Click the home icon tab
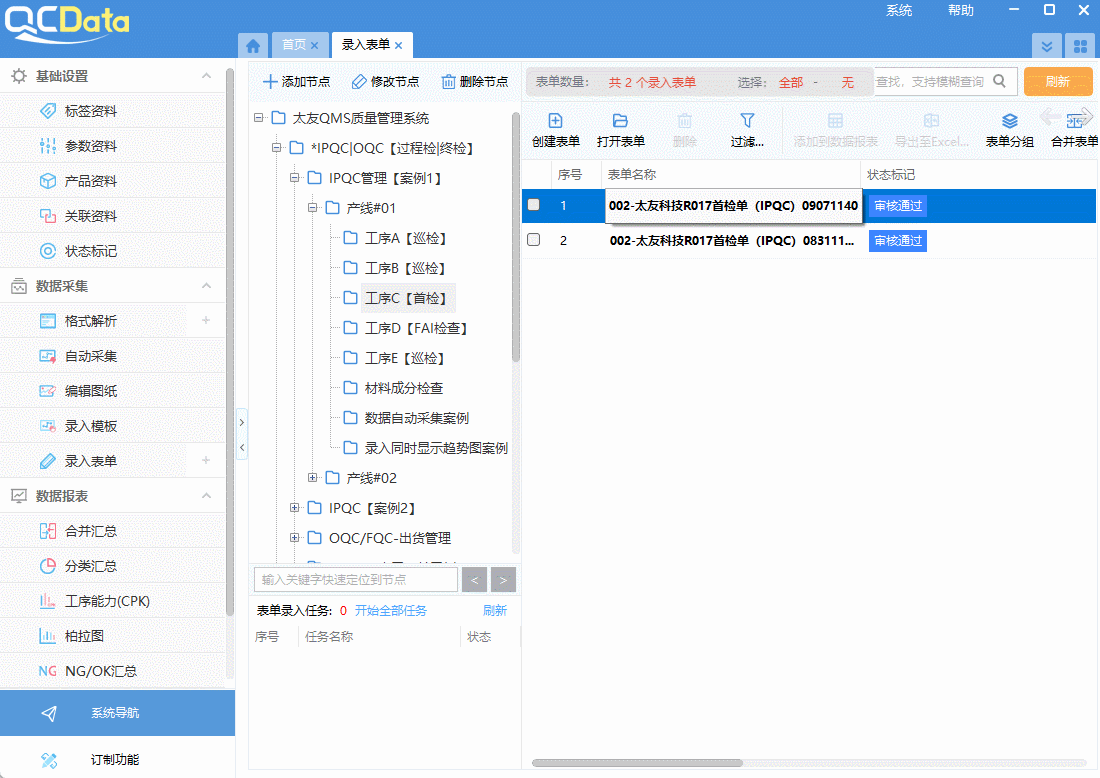 coord(253,45)
